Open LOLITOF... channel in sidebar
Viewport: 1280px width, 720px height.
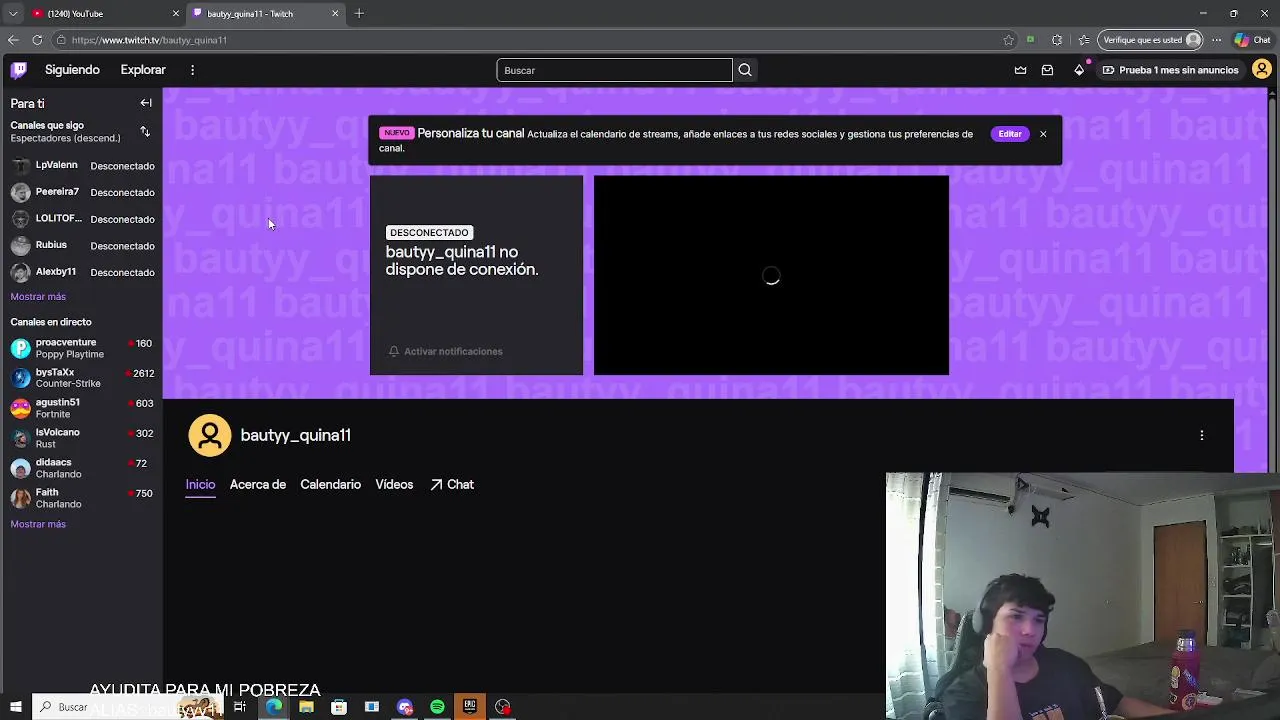(x=82, y=219)
